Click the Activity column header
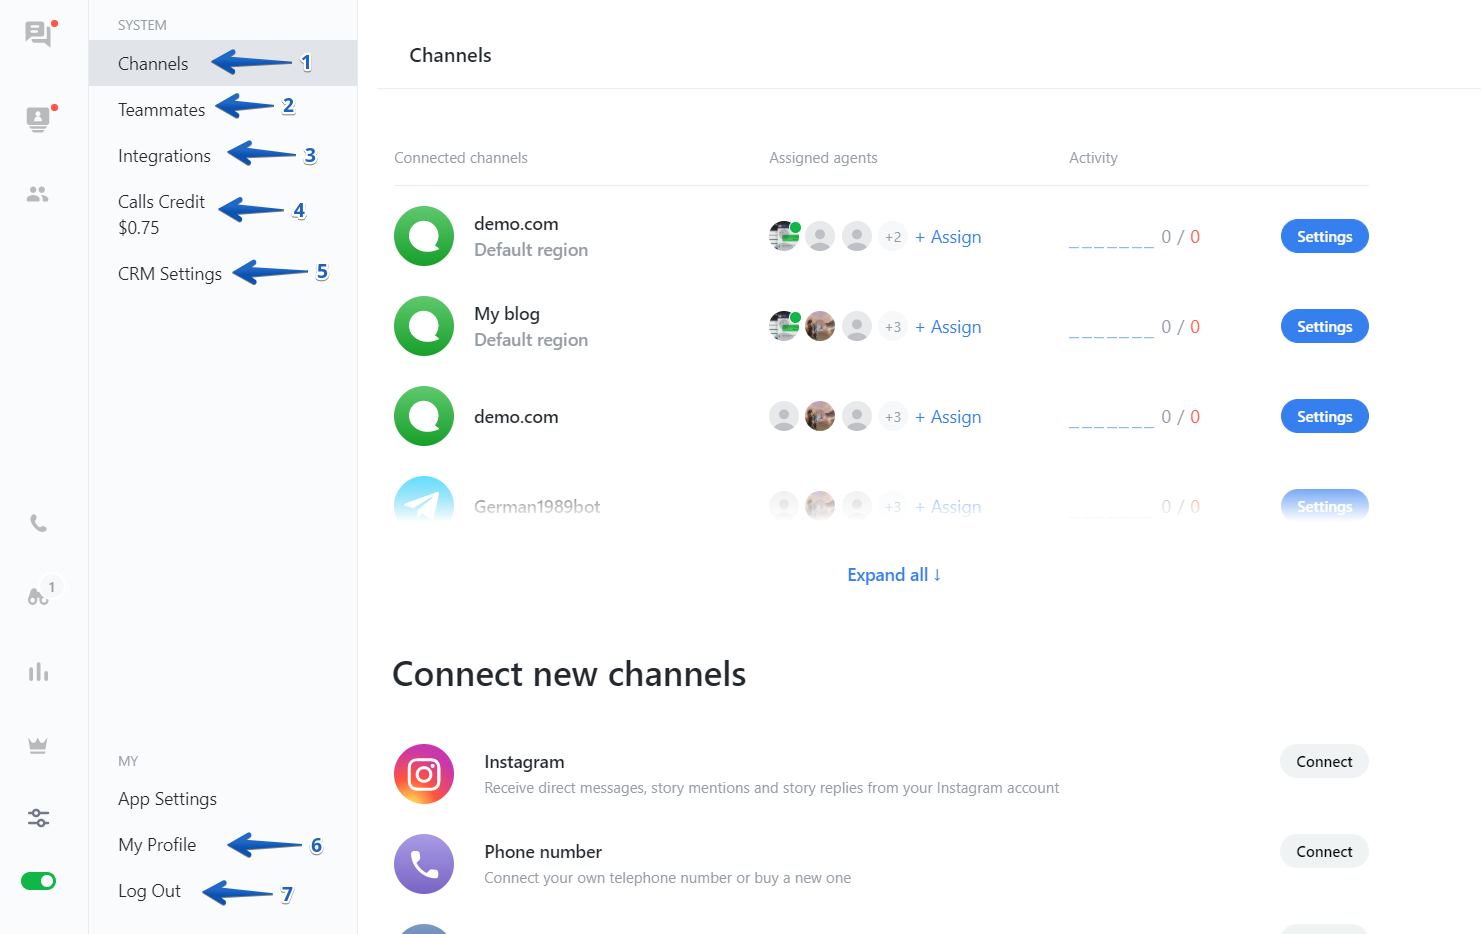 coord(1093,158)
